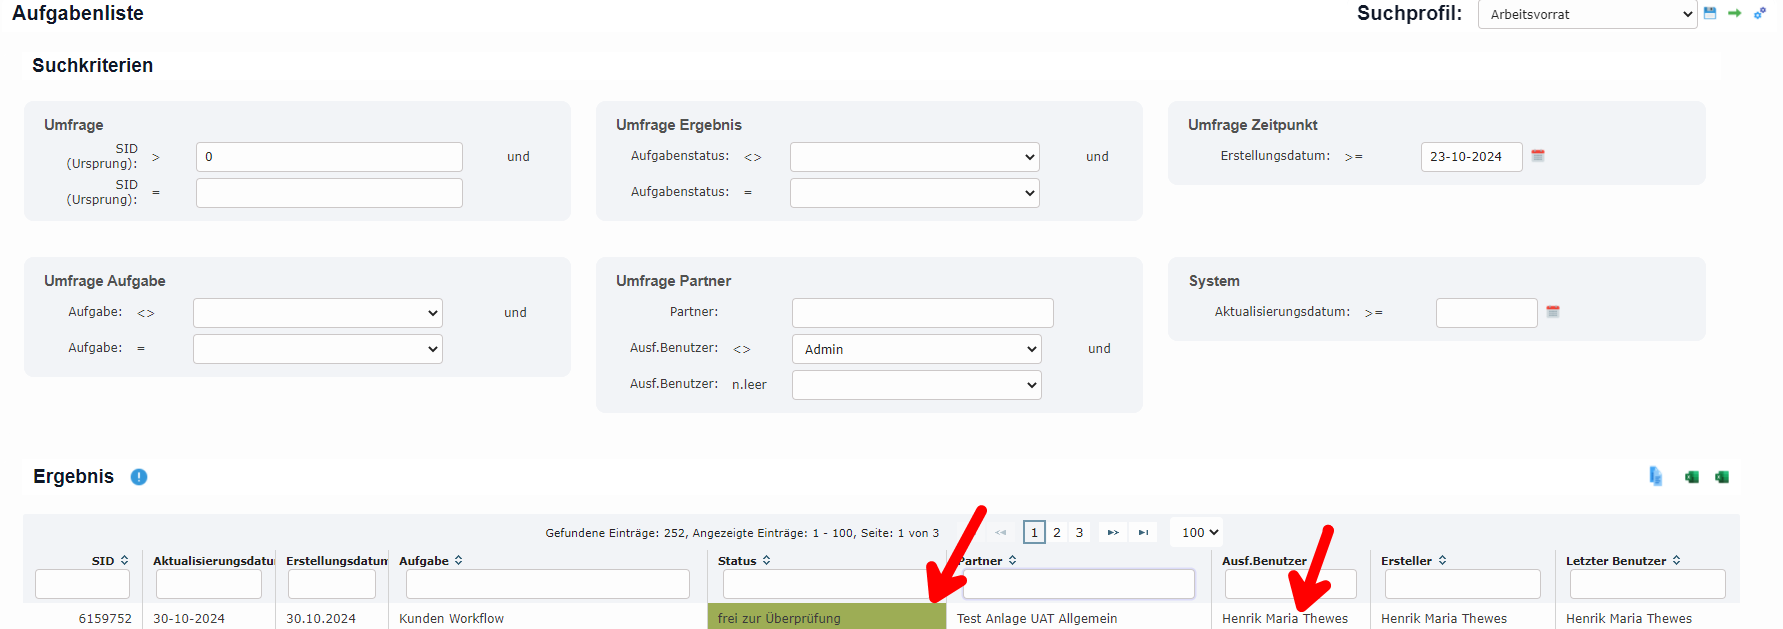This screenshot has width=1783, height=629.
Task: Click the partner cell Test Anlage UAT Allgemein
Action: (1037, 619)
